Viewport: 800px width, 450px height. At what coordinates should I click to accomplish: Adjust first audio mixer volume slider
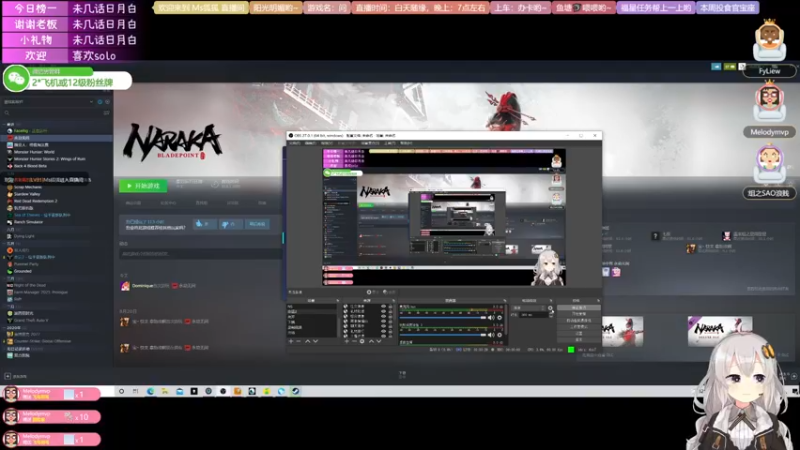coord(442,317)
